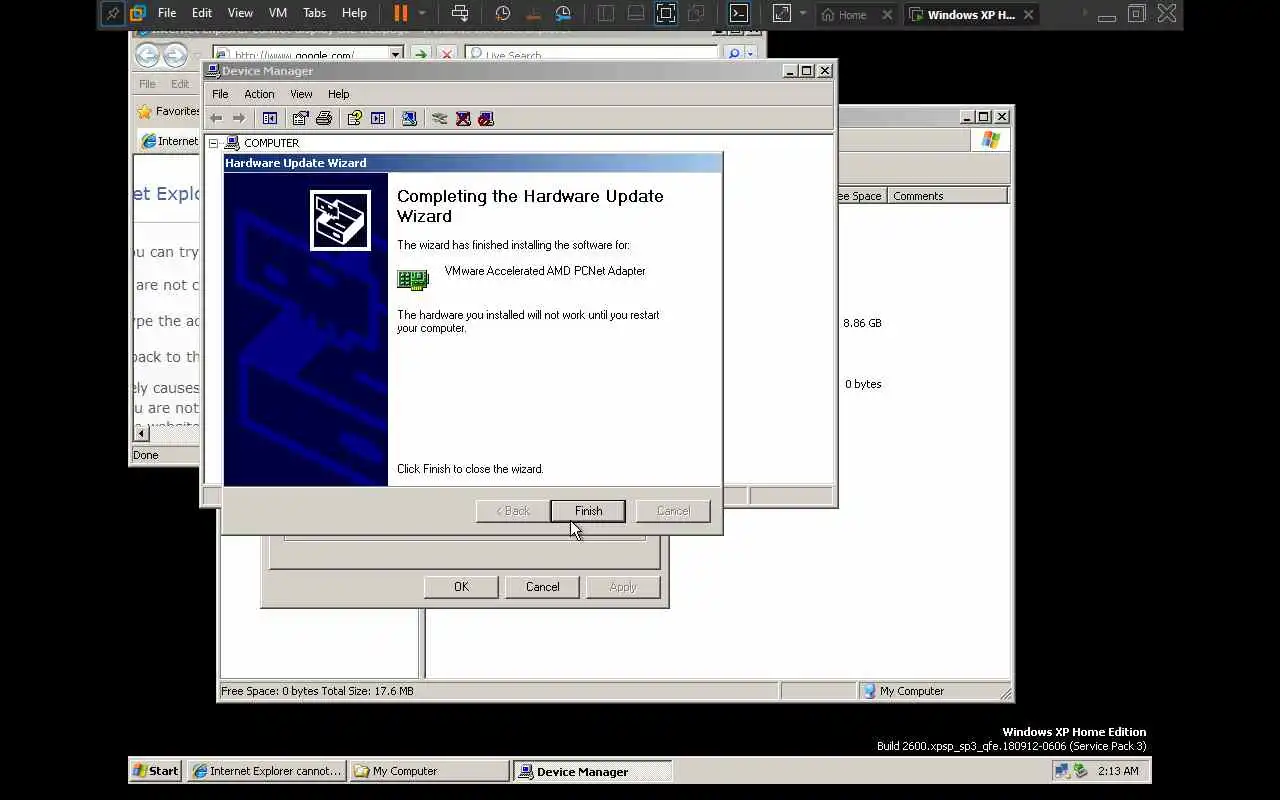The width and height of the screenshot is (1280, 800).
Task: Toggle console tree icon in Device Manager toolbar
Action: (x=269, y=118)
